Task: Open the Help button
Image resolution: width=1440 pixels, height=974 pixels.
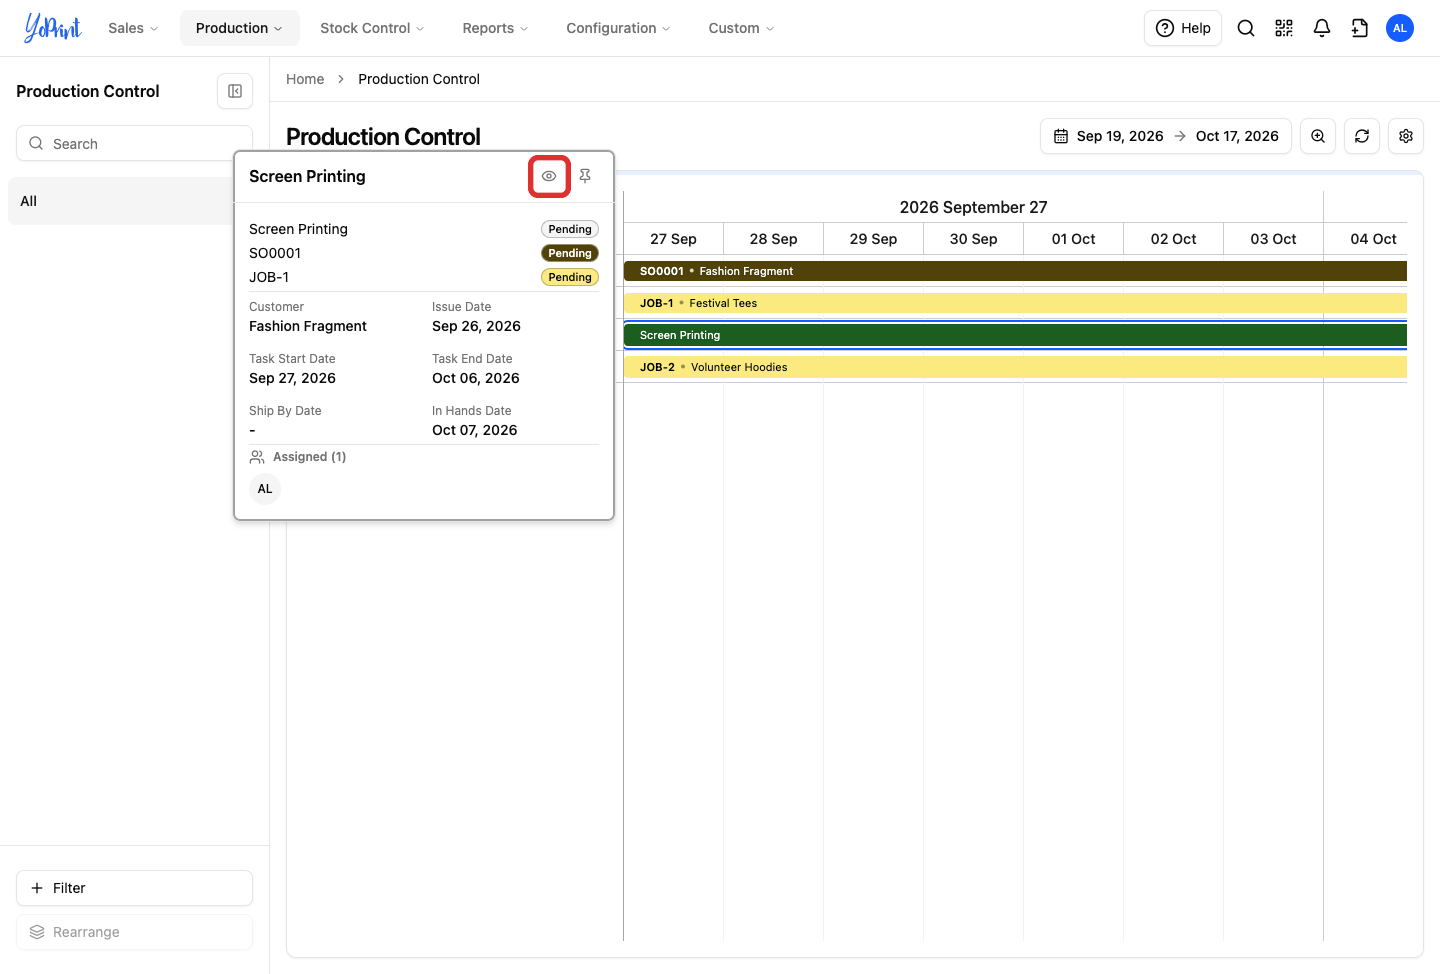Action: pyautogui.click(x=1183, y=28)
